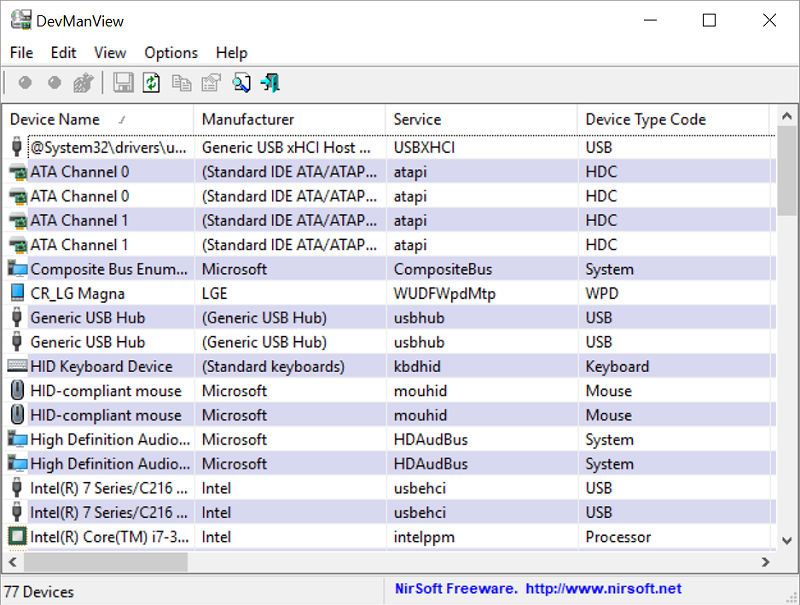
Task: Click the processor icon beside Intel(R) Core(TM) i7
Action: pos(17,536)
